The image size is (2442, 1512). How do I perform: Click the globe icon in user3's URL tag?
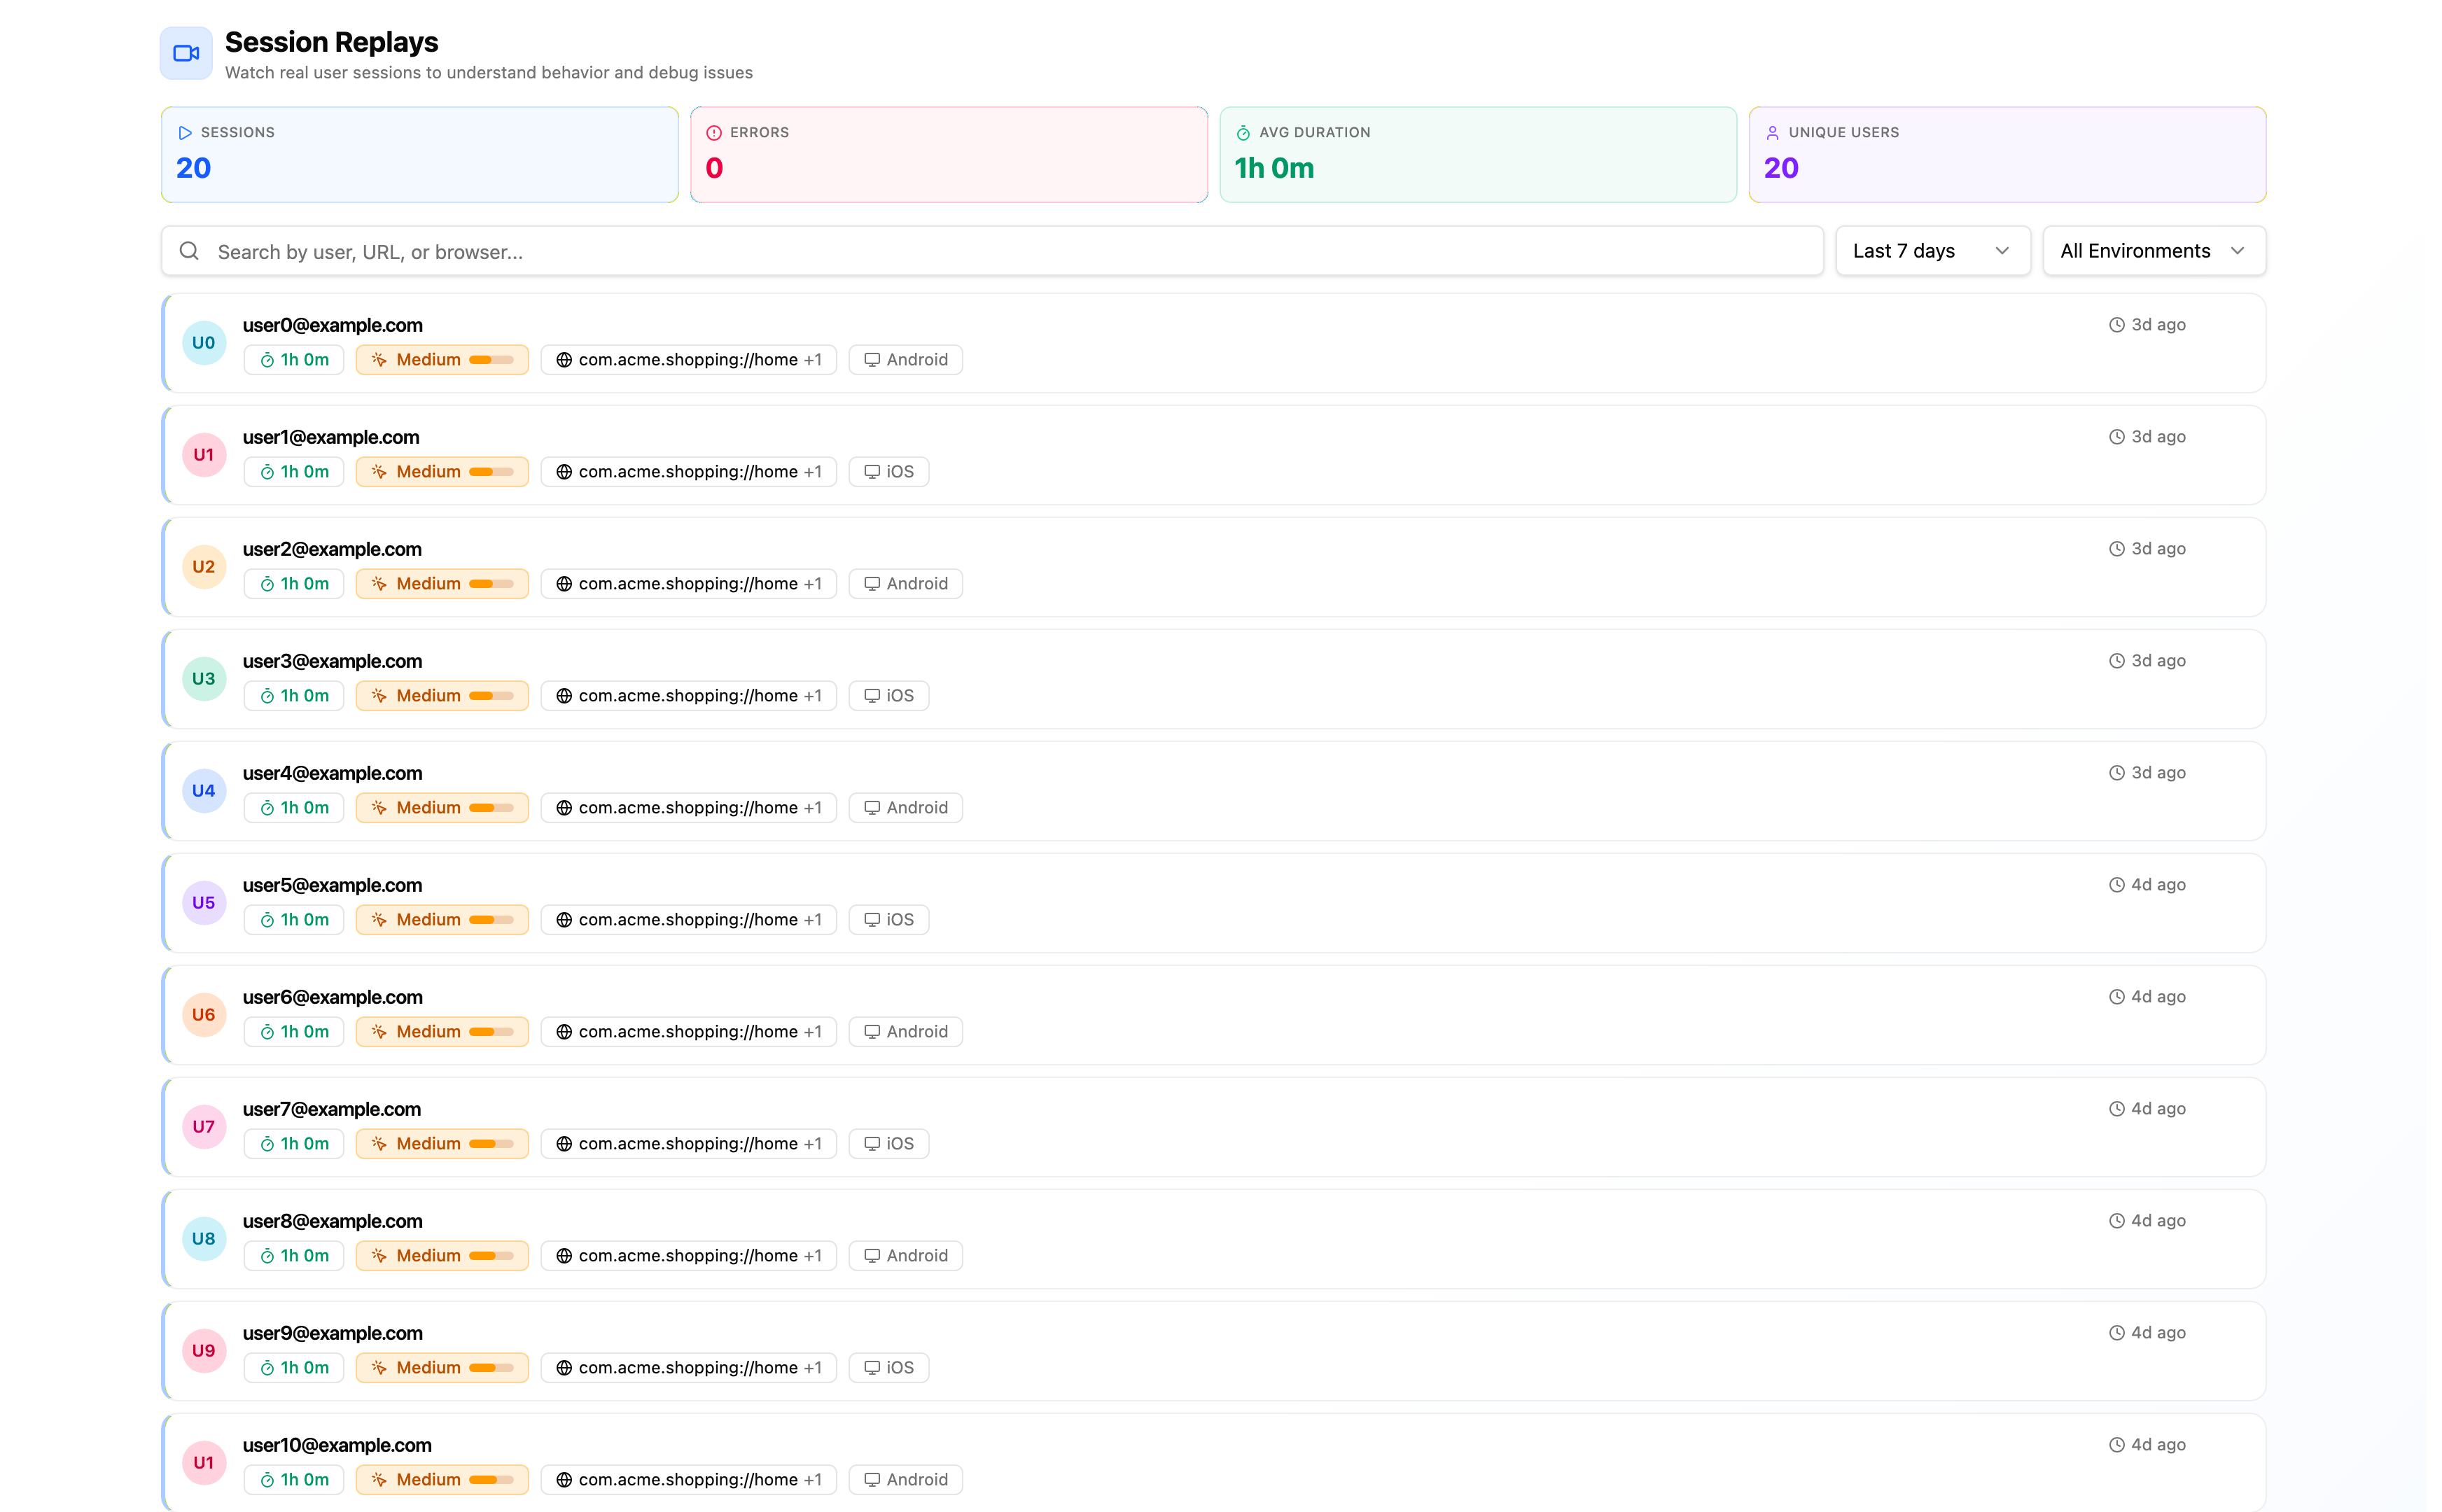[564, 696]
